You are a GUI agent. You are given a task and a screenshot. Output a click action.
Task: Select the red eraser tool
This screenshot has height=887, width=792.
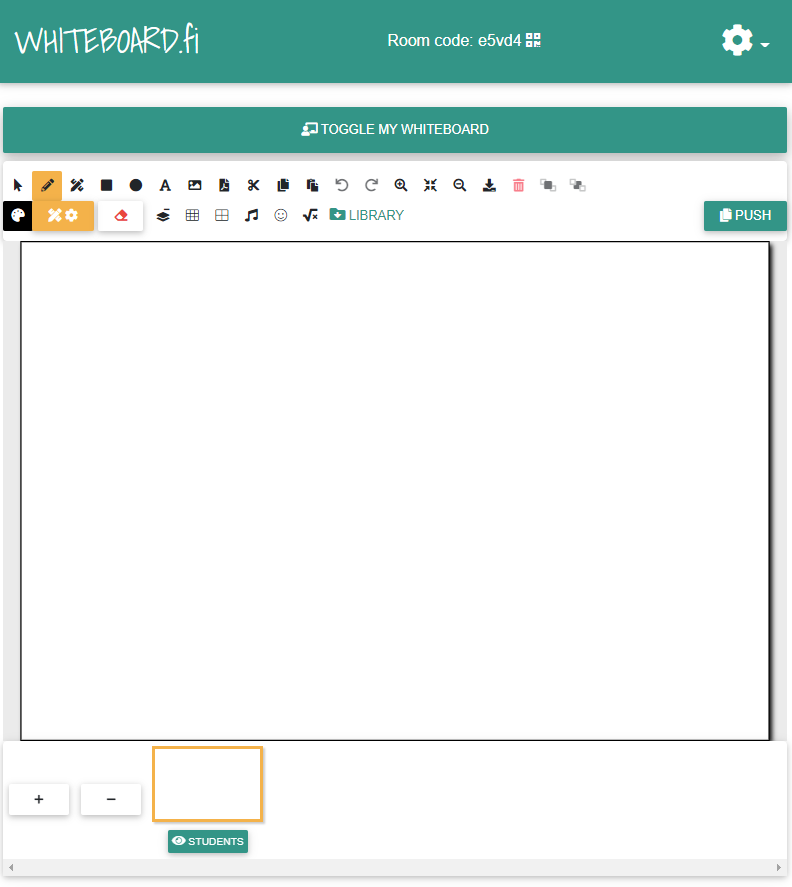[x=121, y=215]
